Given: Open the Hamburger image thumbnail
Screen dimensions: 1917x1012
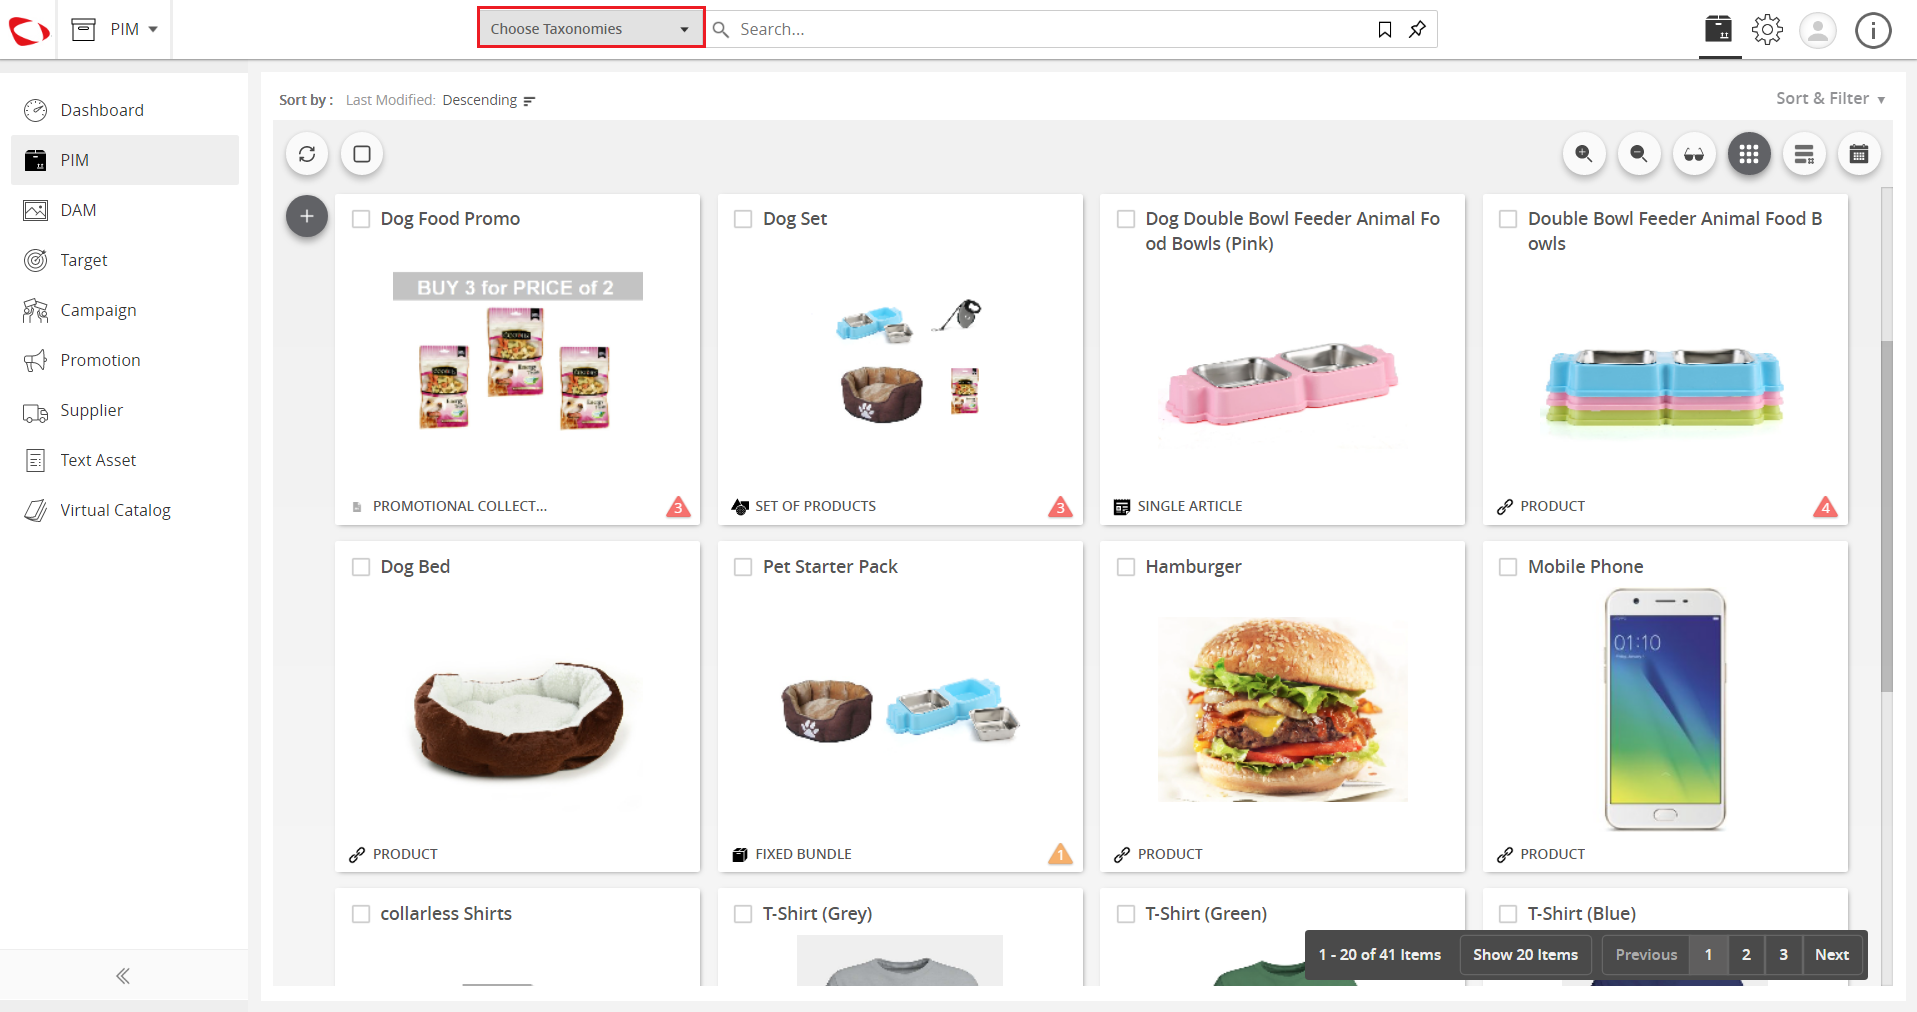Looking at the screenshot, I should tap(1283, 709).
